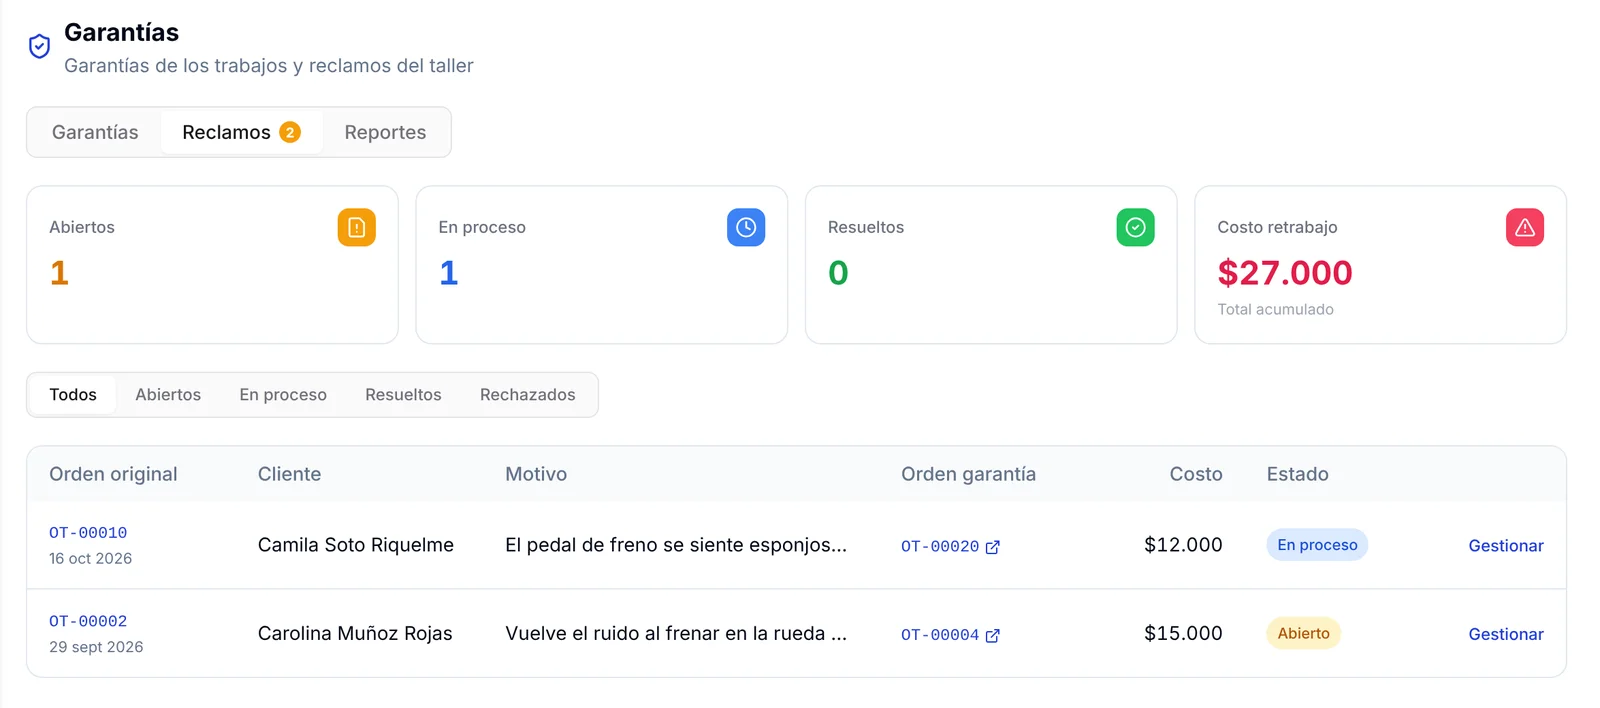
Task: Click the $15.000 cost cell
Action: click(x=1183, y=633)
